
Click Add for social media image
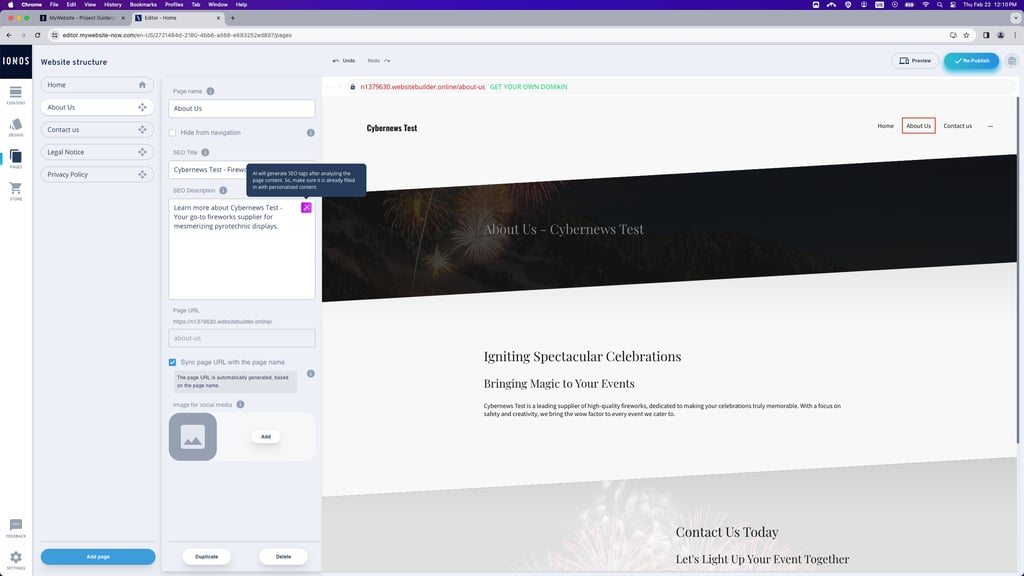(x=266, y=436)
